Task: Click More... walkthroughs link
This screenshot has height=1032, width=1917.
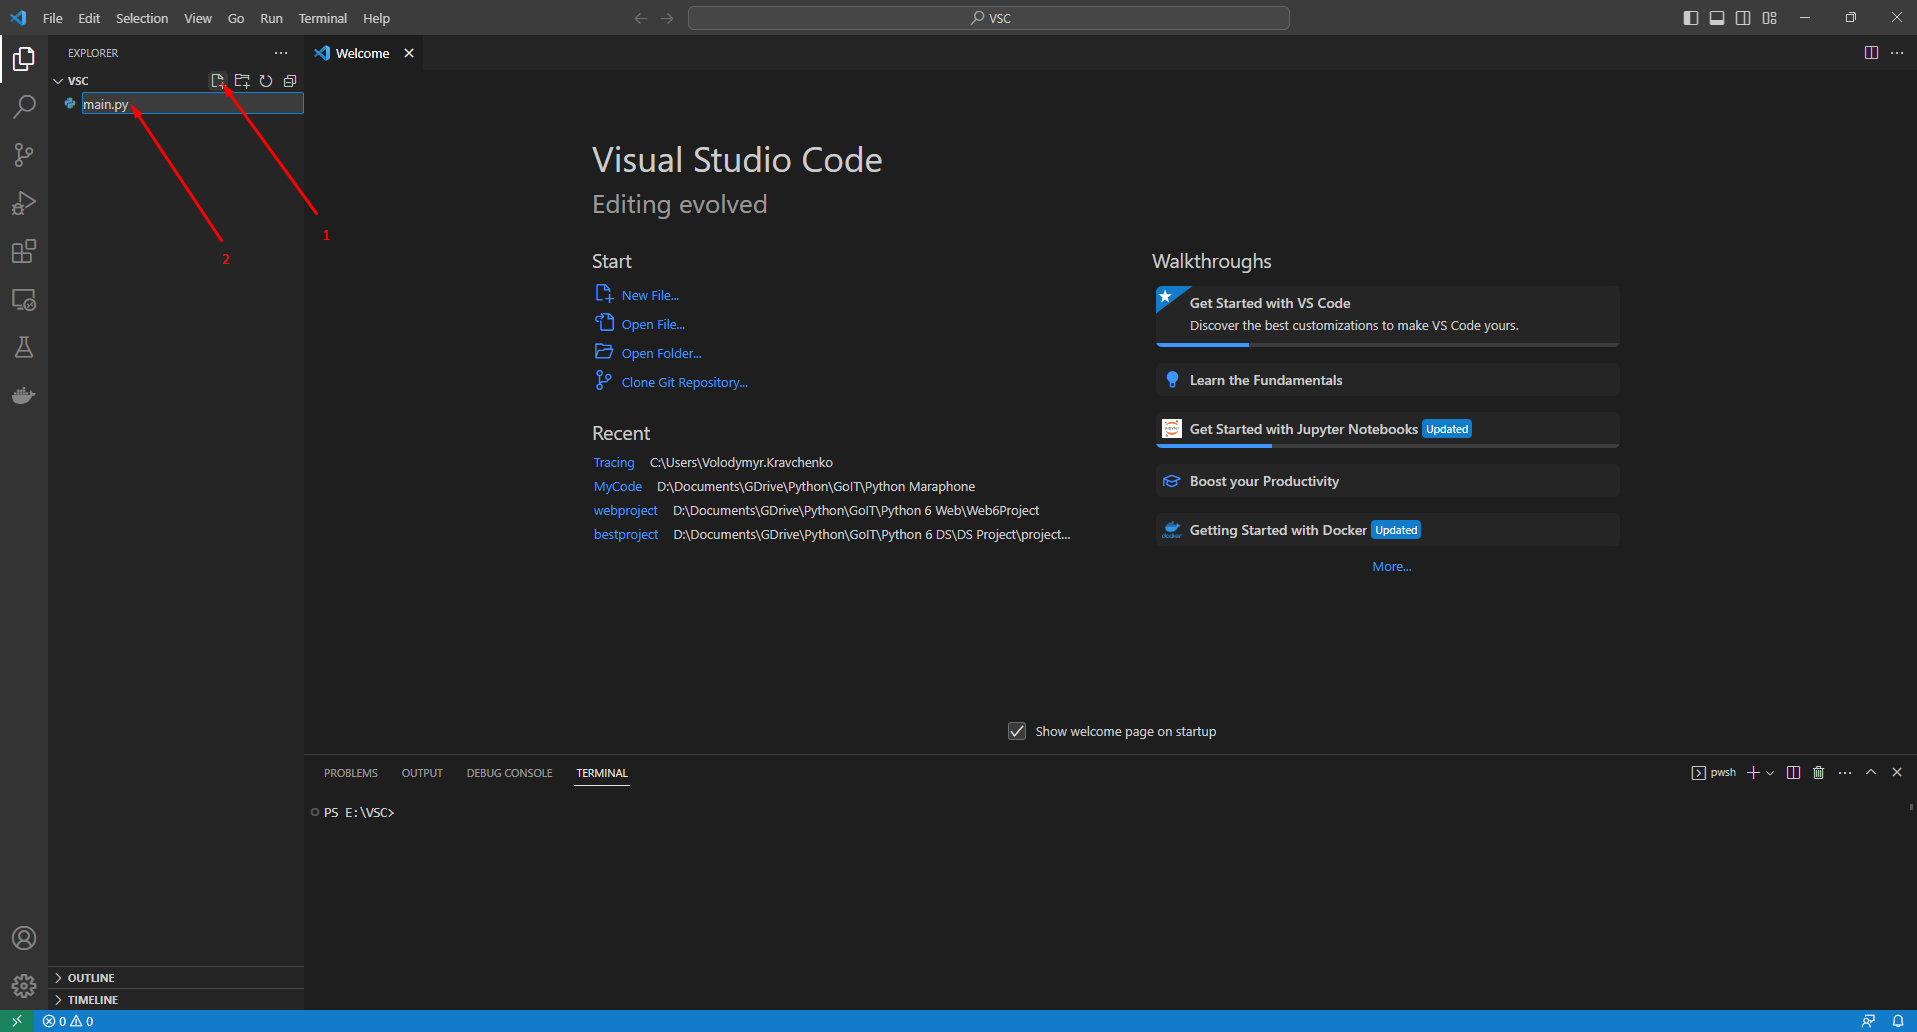Action: [x=1392, y=566]
